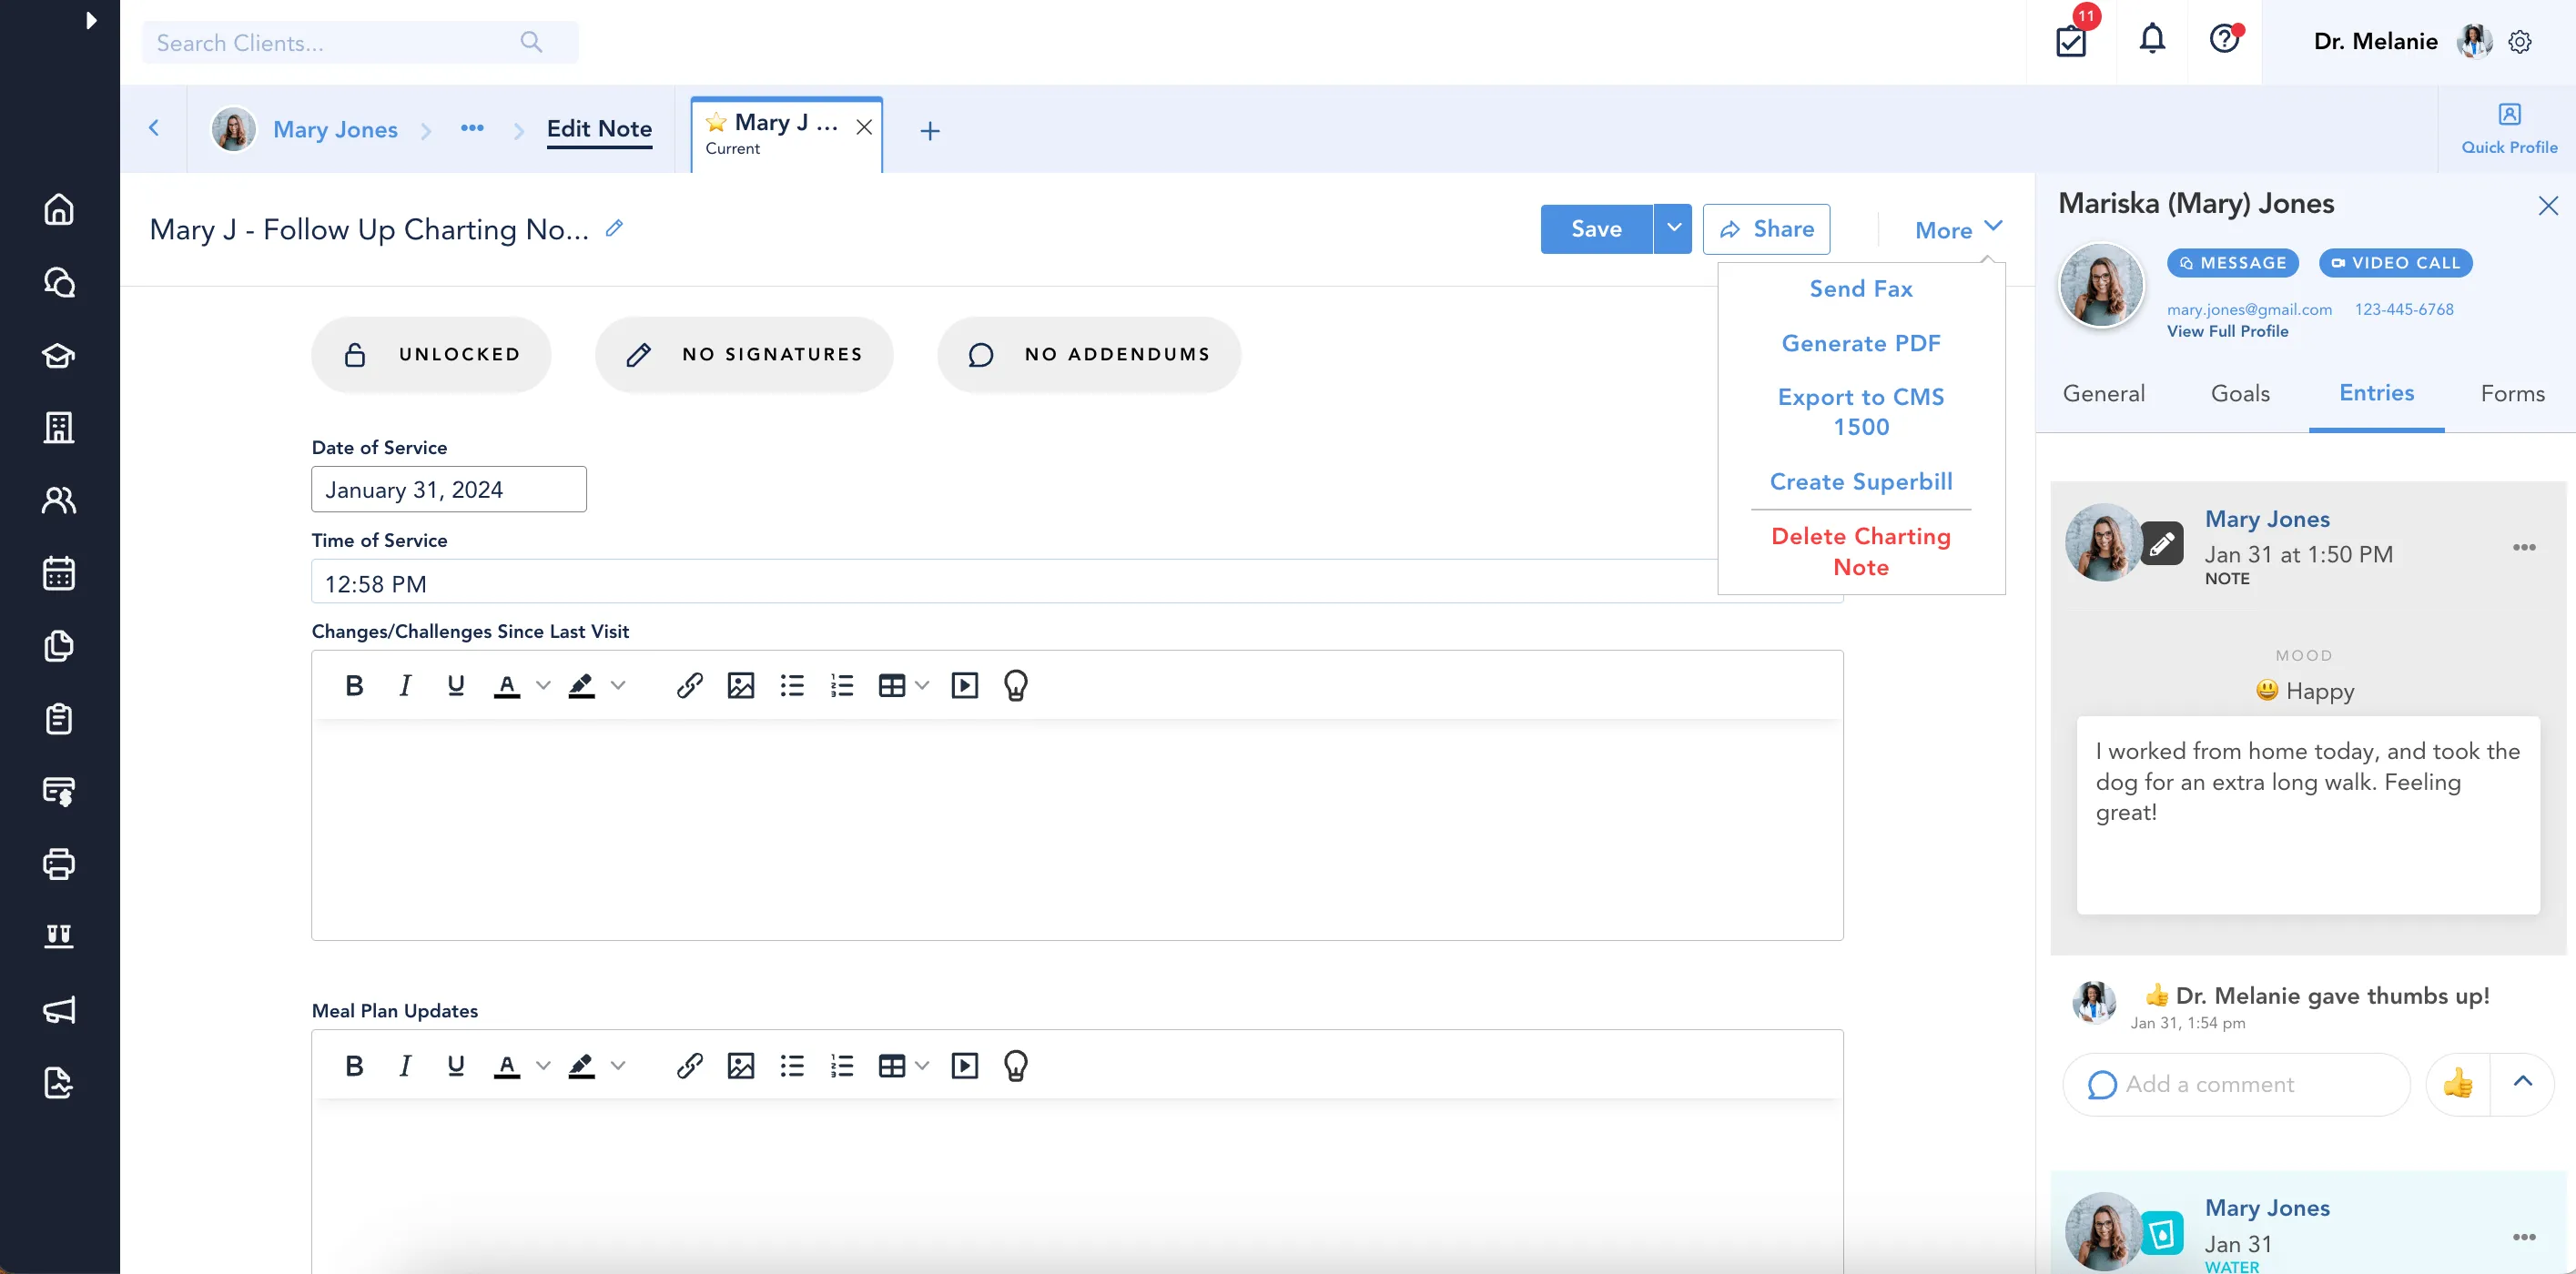Select Create Superbill from the More menu
Viewport: 2576px width, 1274px height.
pyautogui.click(x=1860, y=481)
